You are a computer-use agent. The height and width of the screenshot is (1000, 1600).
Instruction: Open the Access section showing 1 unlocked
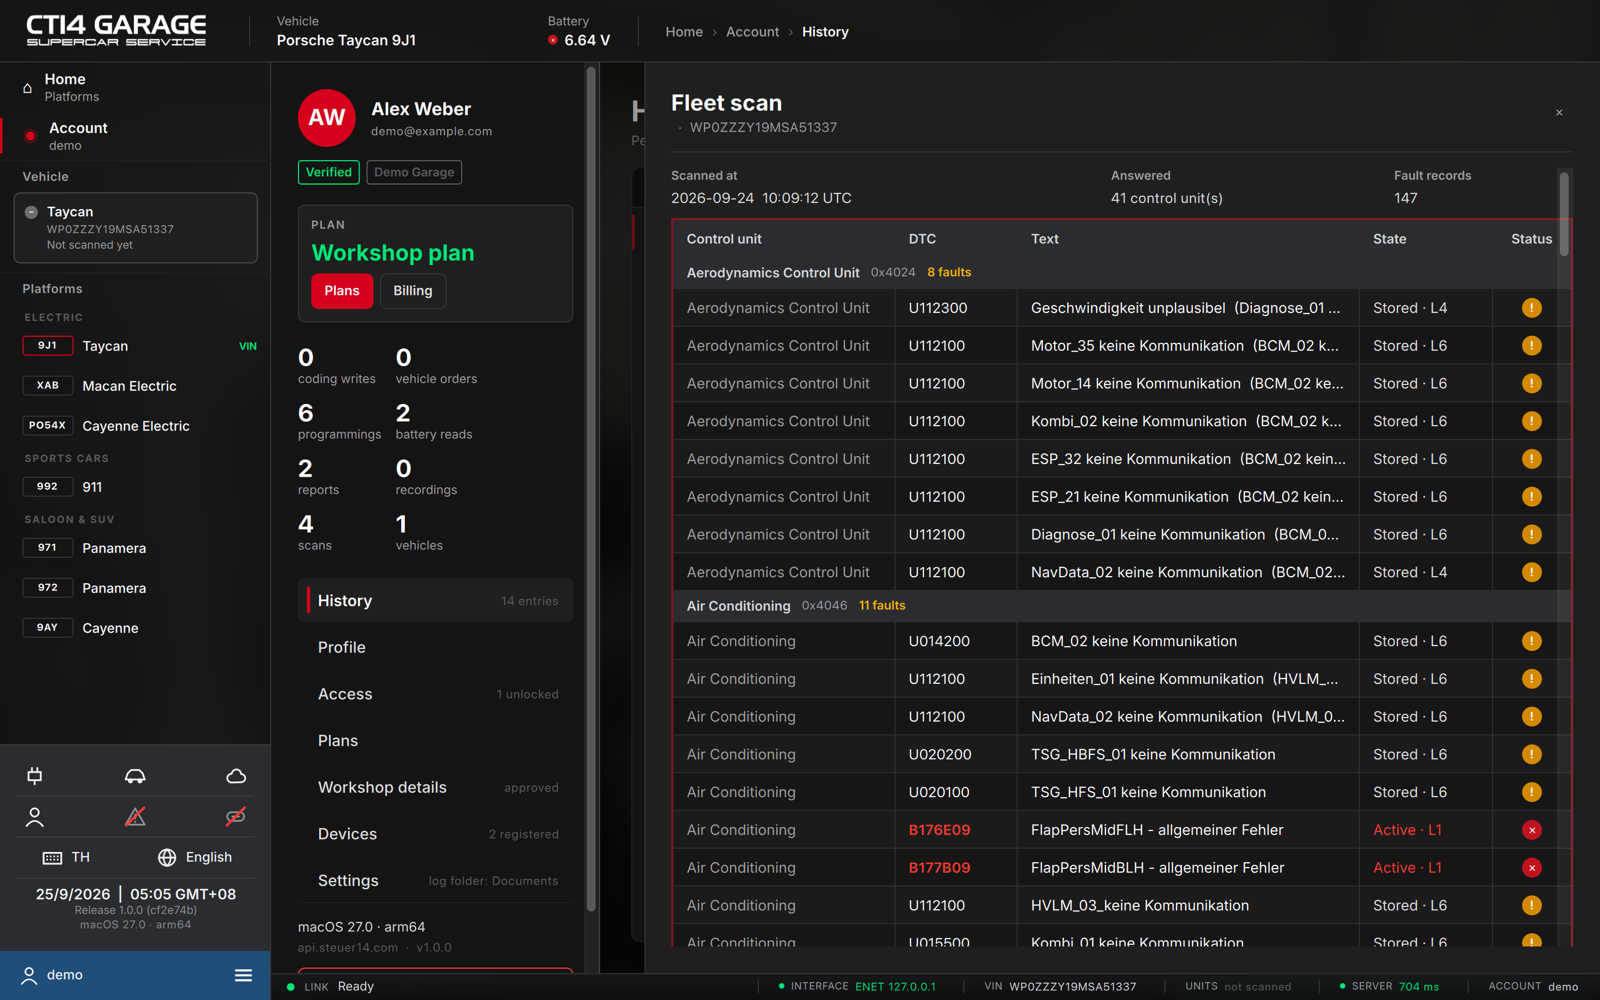[435, 694]
